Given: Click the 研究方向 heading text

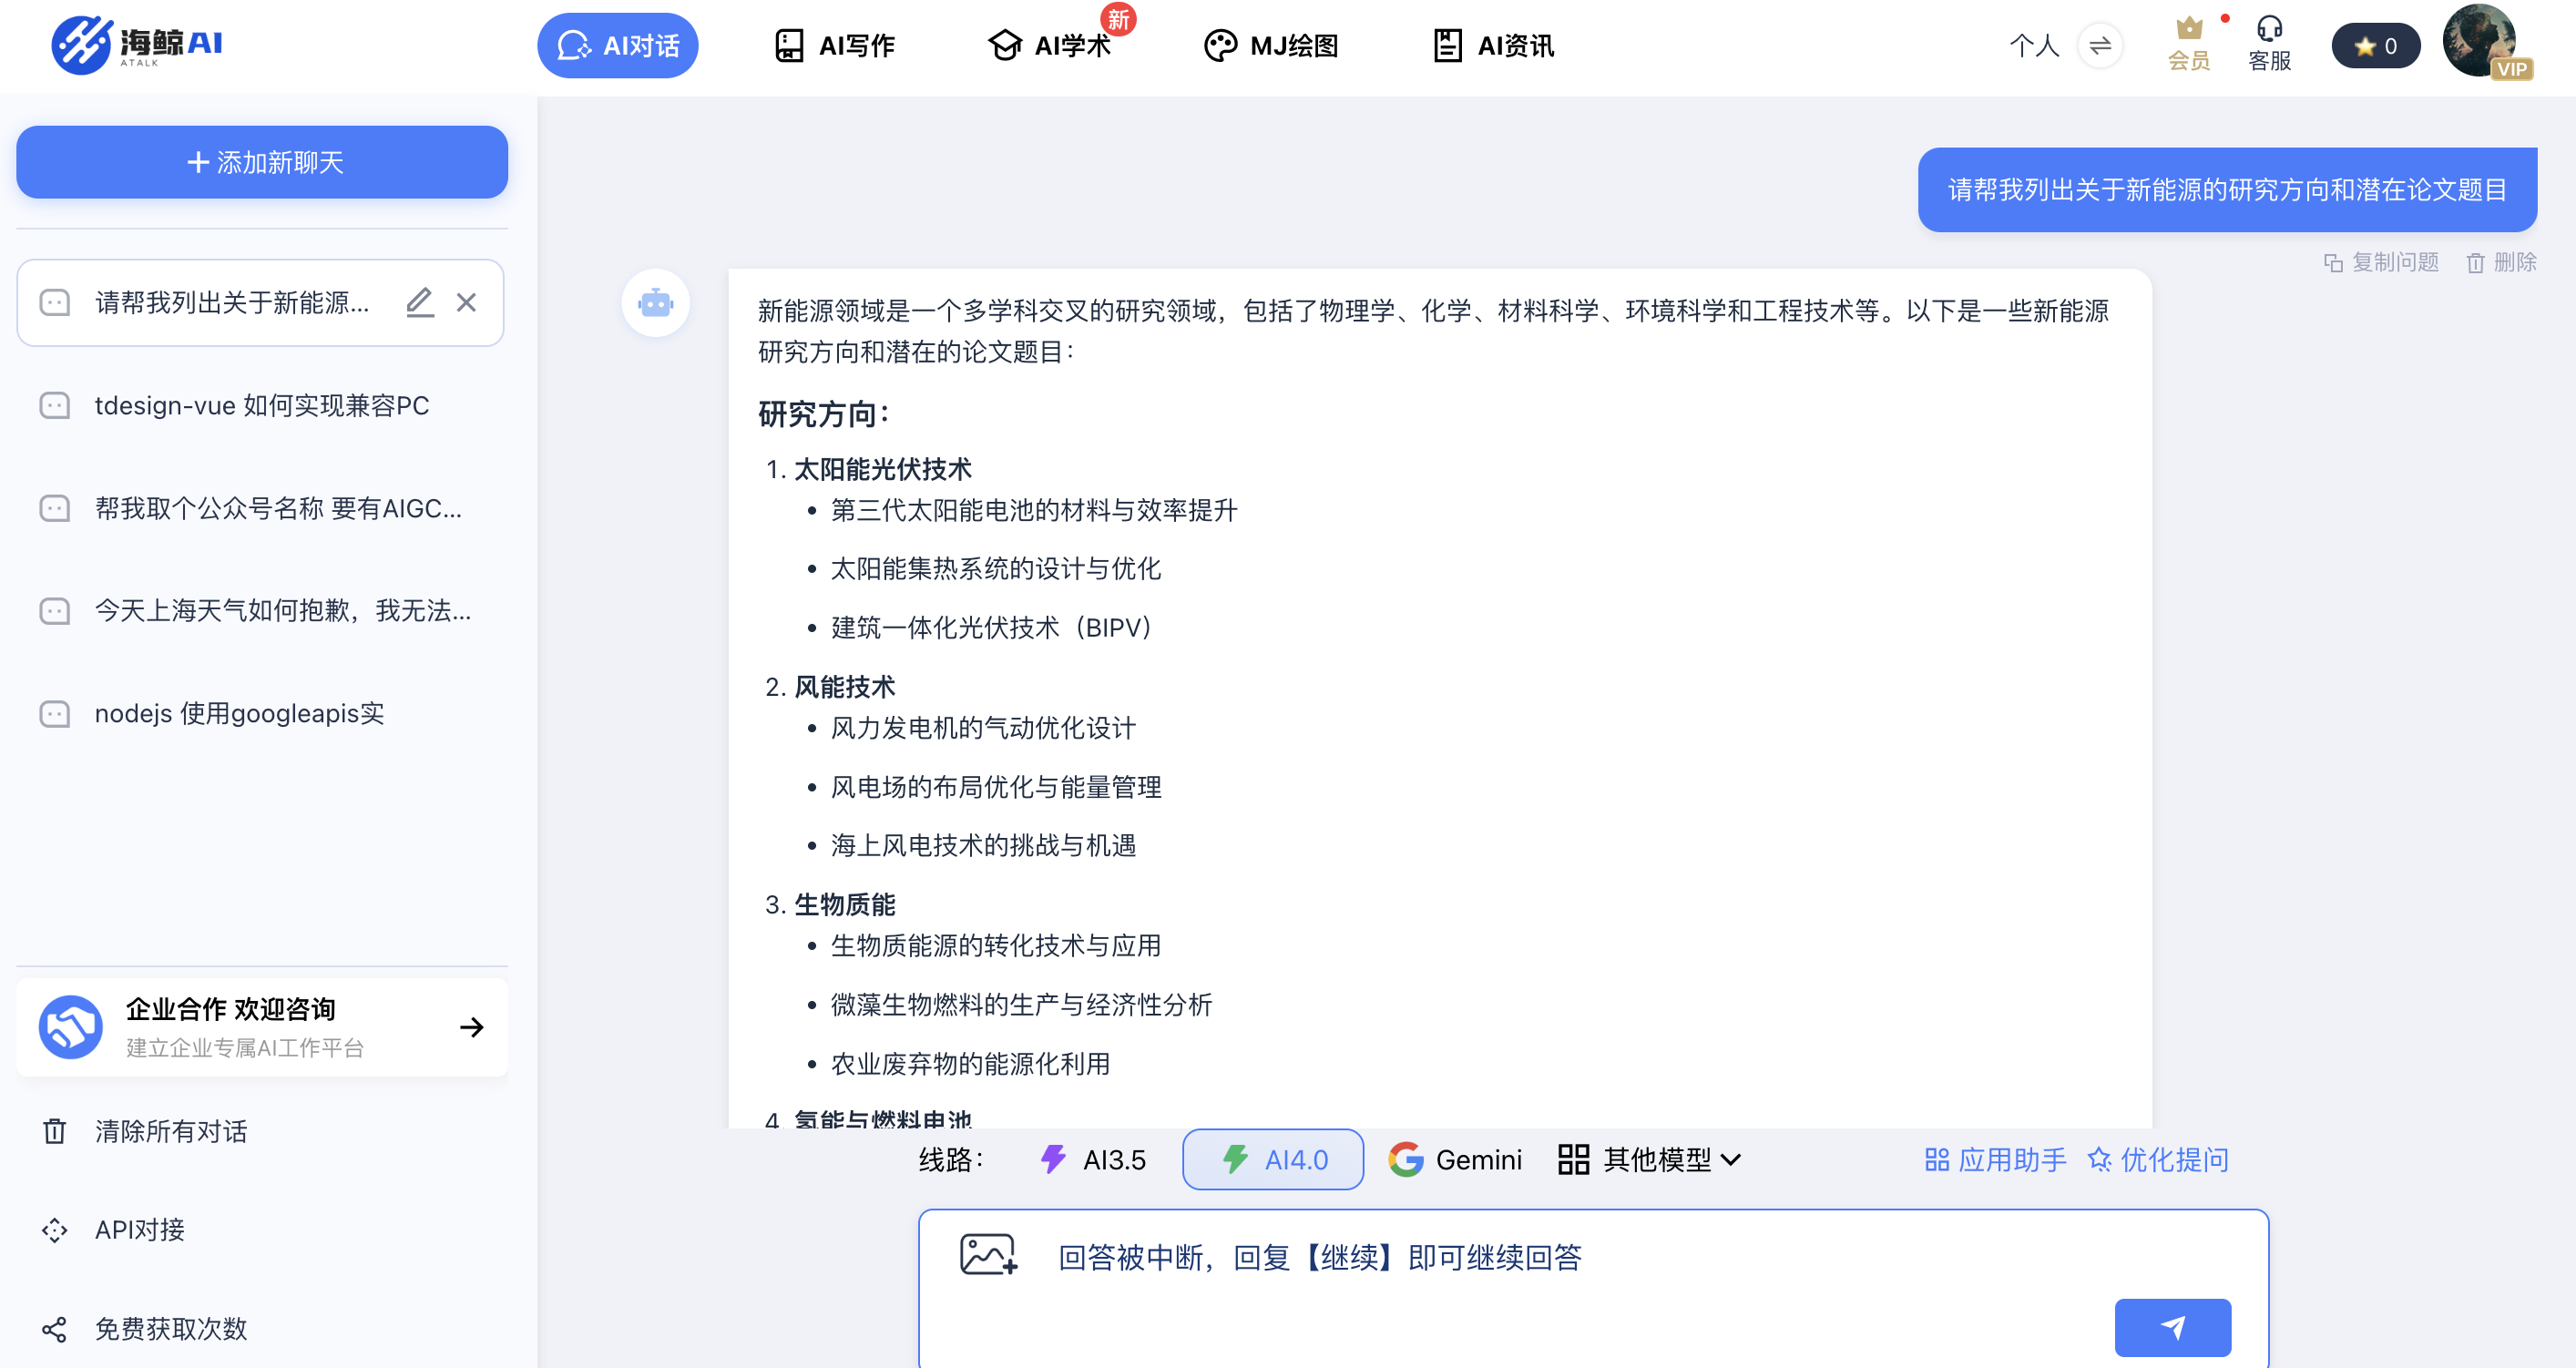Looking at the screenshot, I should click(823, 414).
